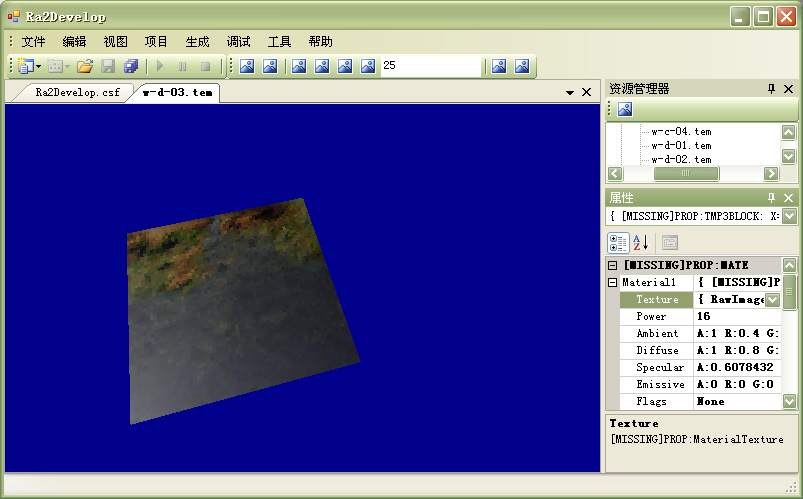
Task: Open the Texture property dropdown
Action: pyautogui.click(x=772, y=300)
